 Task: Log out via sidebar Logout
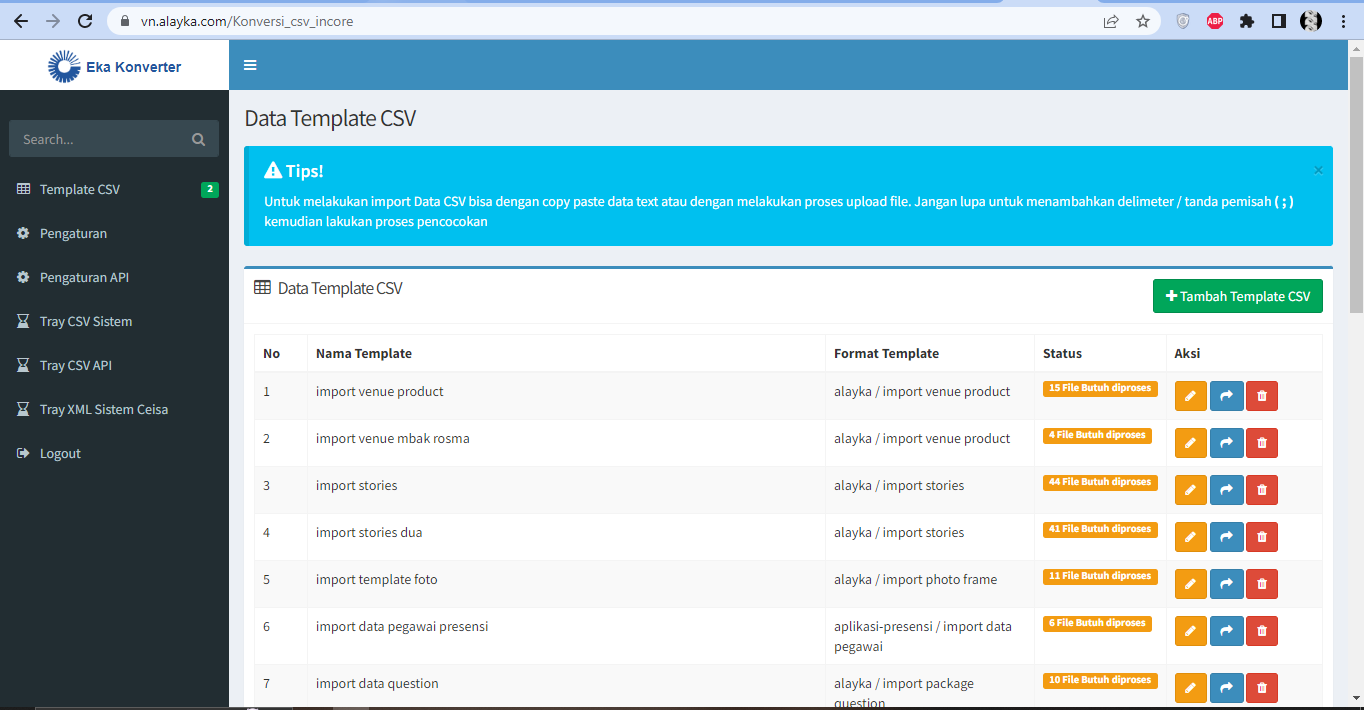point(114,453)
